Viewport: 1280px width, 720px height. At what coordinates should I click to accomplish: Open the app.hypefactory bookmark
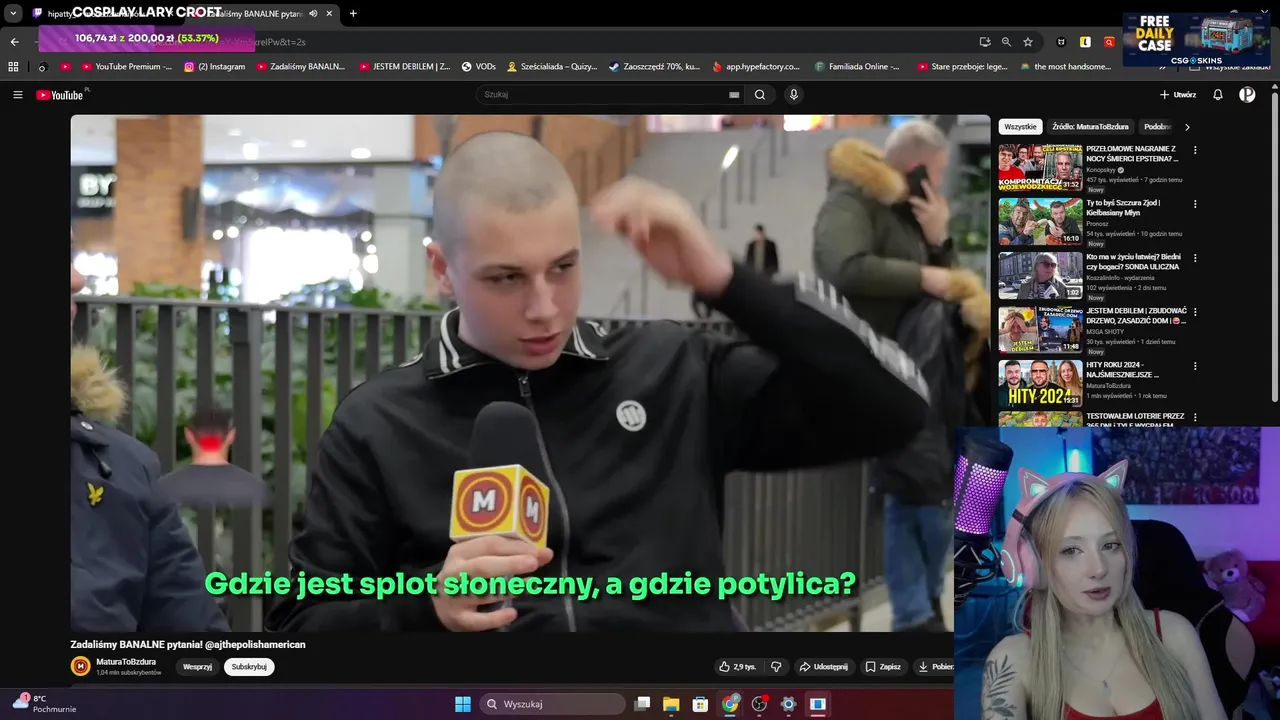(x=756, y=67)
